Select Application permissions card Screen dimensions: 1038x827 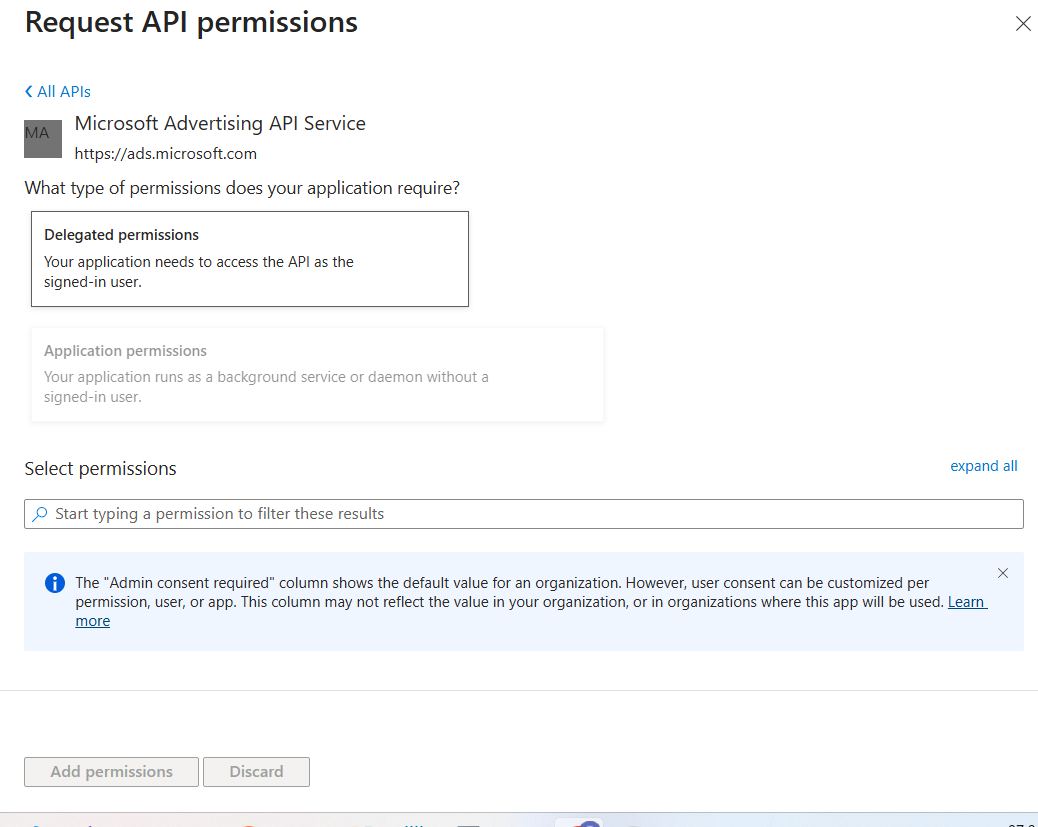[317, 374]
